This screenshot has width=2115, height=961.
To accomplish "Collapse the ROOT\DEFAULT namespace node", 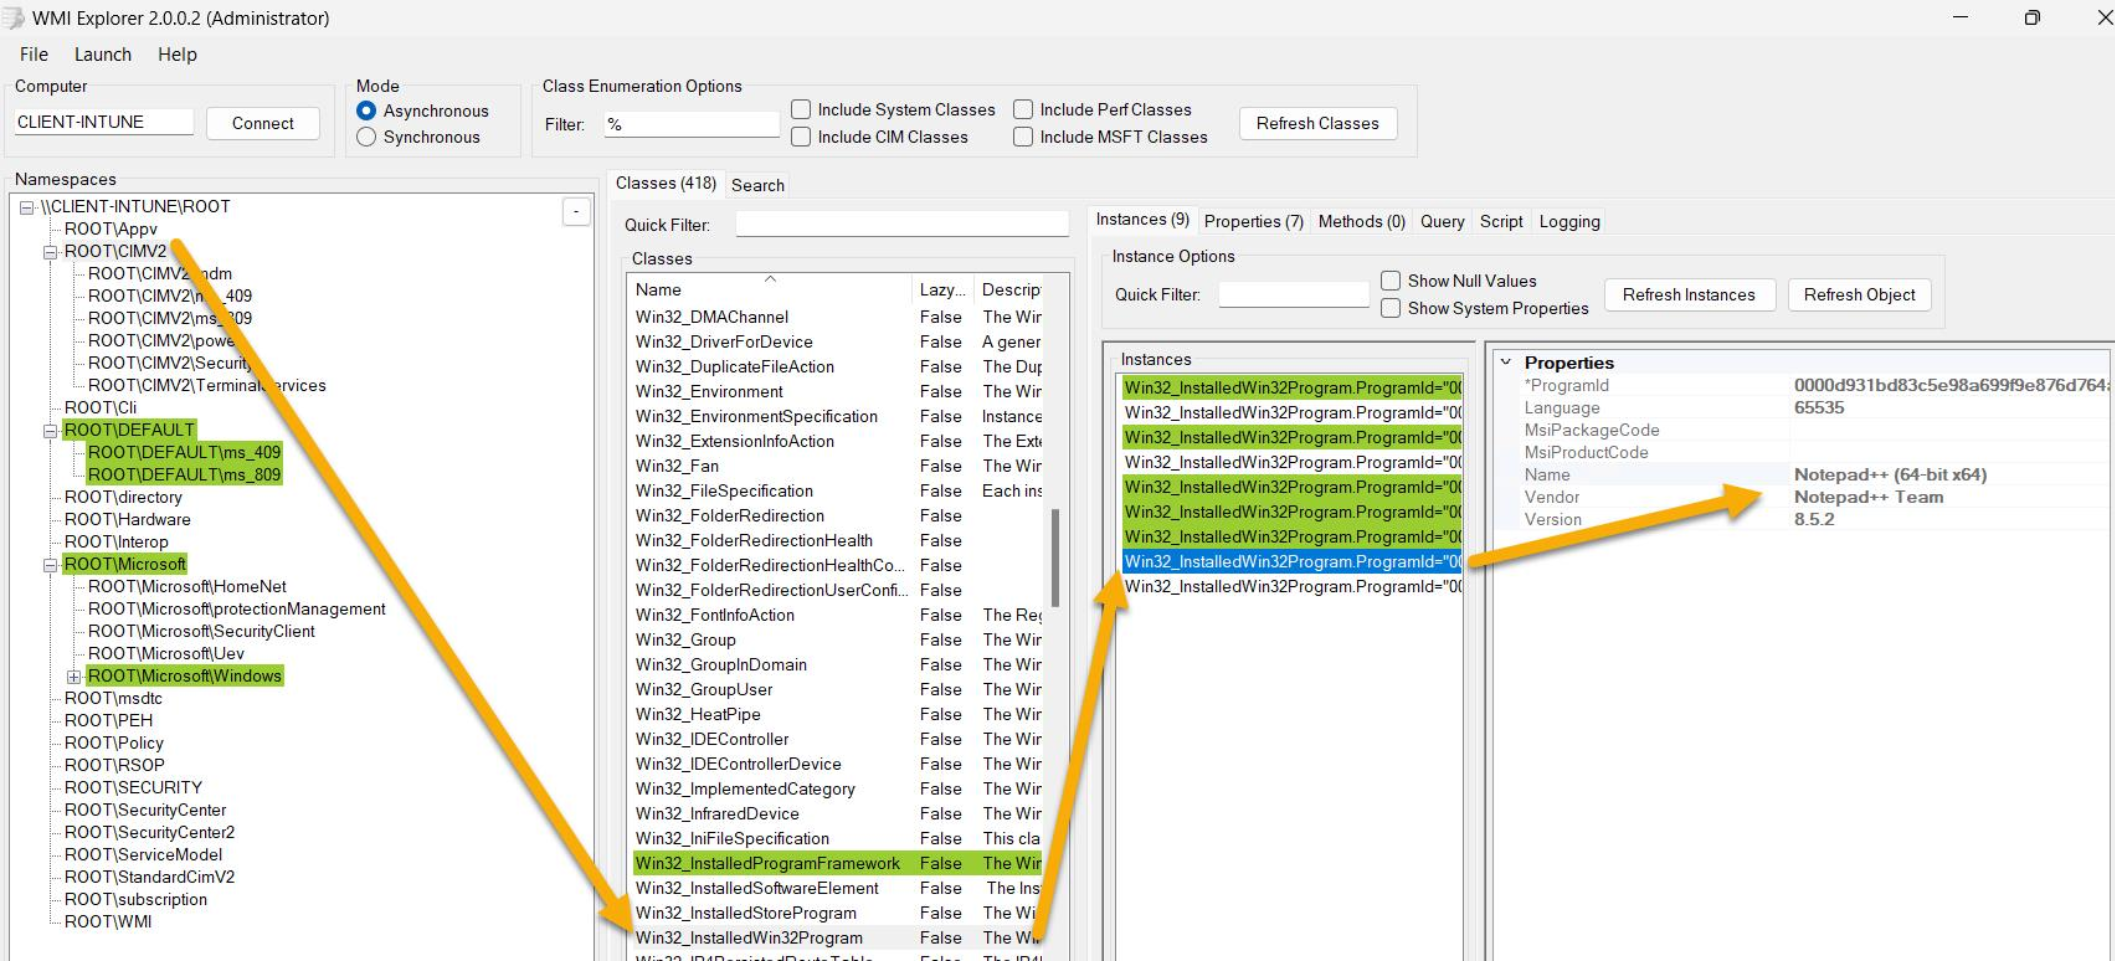I will coord(50,431).
